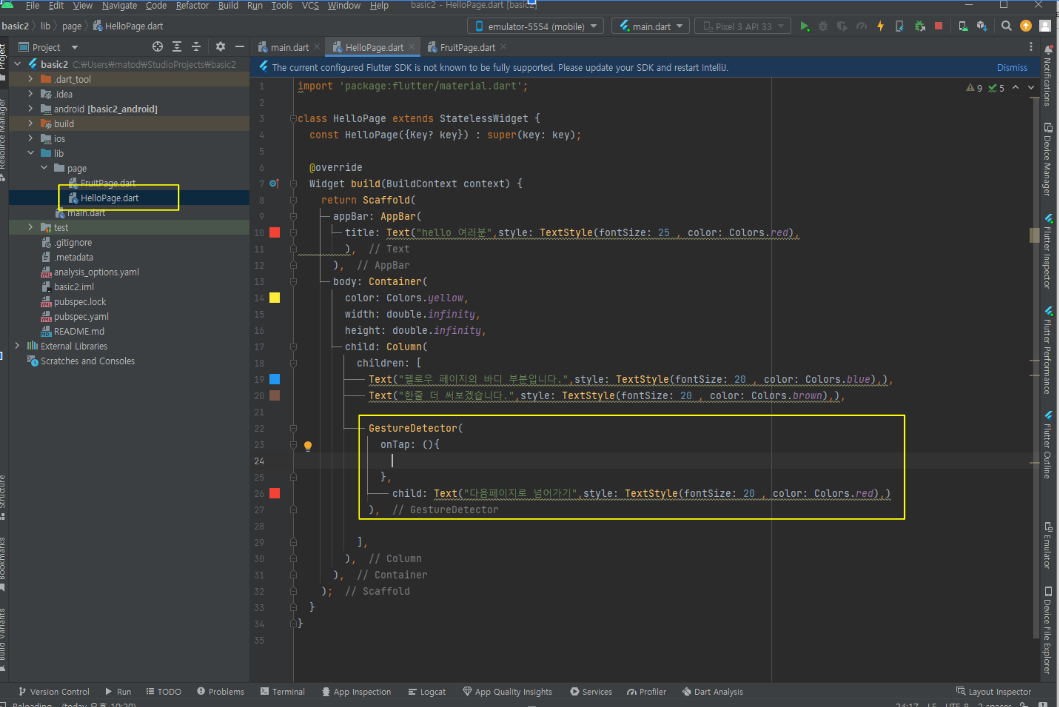Click the warnings count indicator showing 9
The height and width of the screenshot is (707, 1059).
(974, 88)
